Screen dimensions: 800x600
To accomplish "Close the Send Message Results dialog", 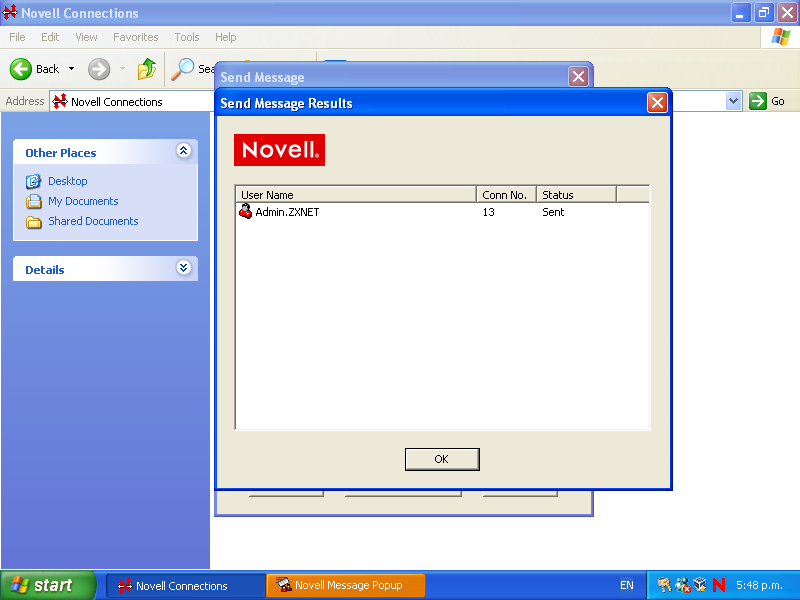I will (657, 103).
